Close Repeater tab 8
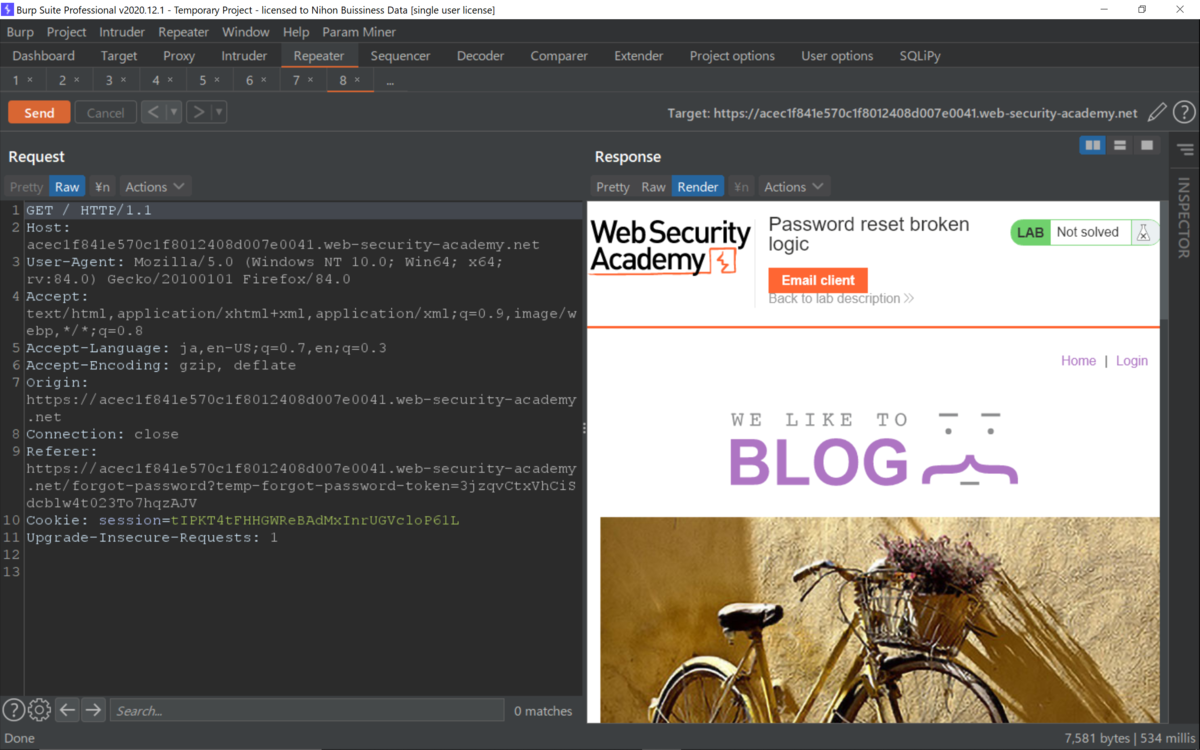The width and height of the screenshot is (1200, 750). coord(357,80)
